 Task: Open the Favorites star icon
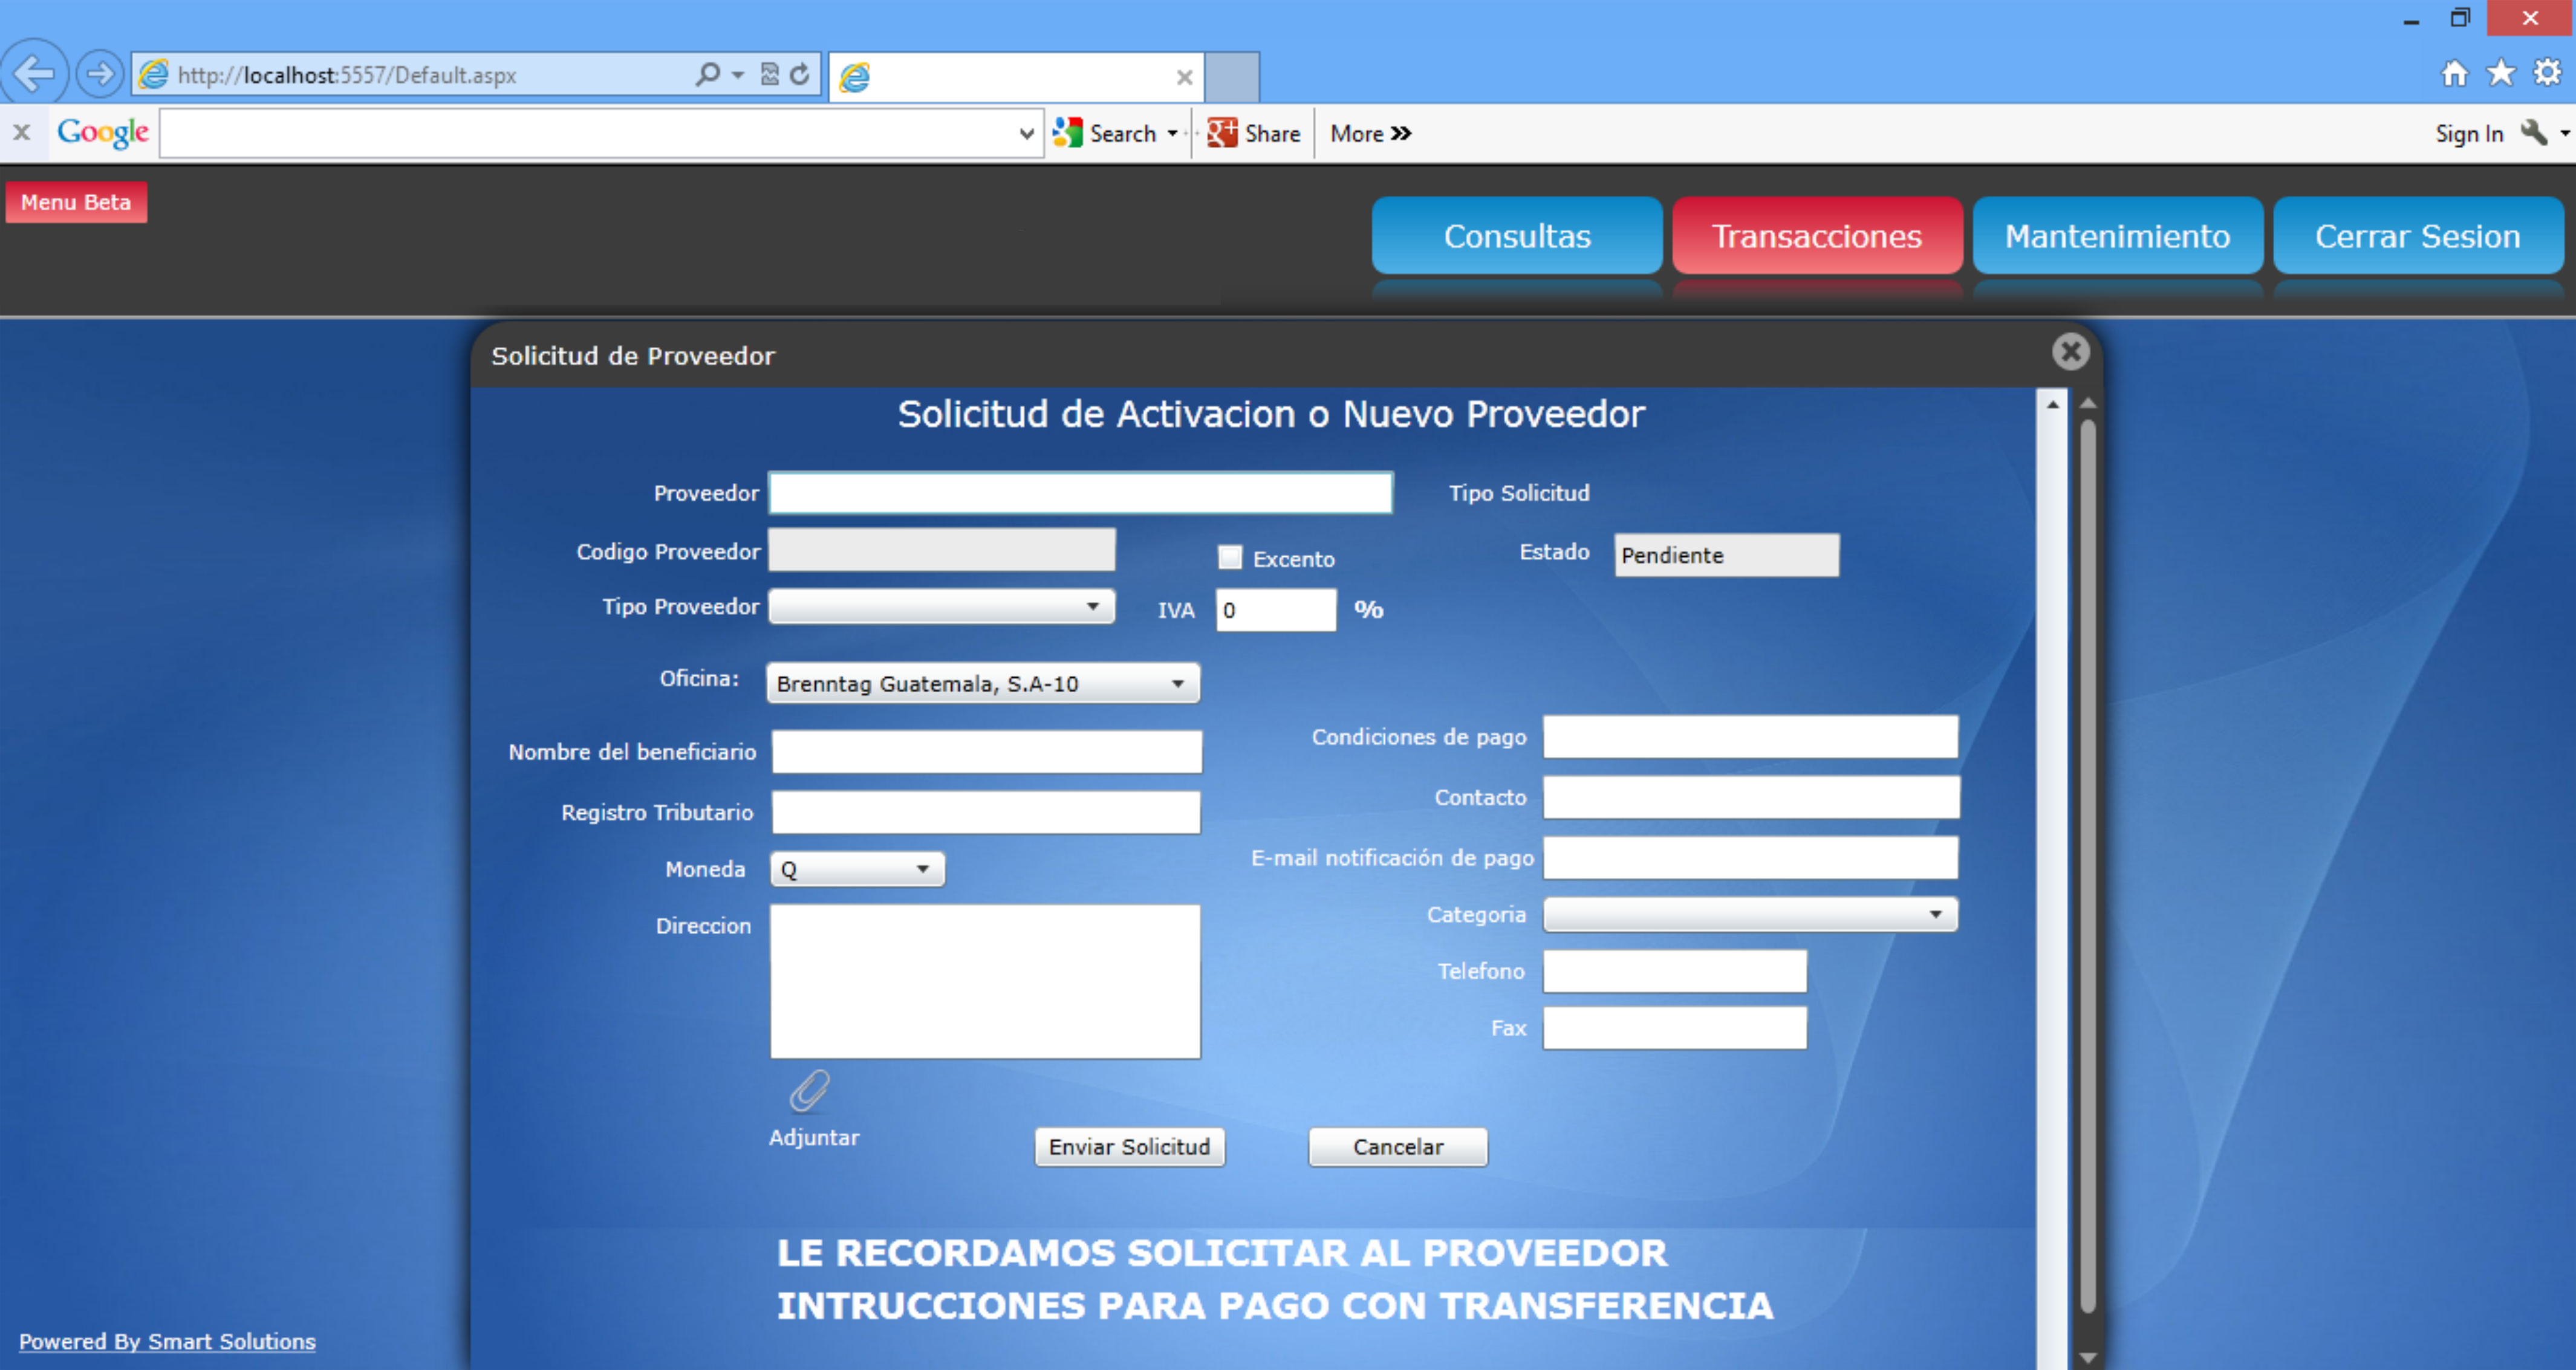tap(2501, 73)
